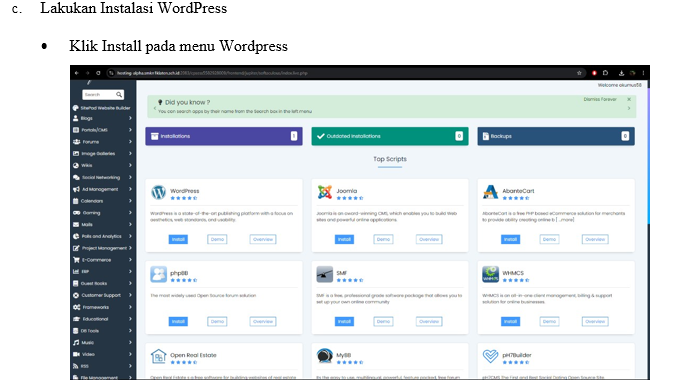Open the Installations panel
The image size is (682, 383).
click(224, 136)
